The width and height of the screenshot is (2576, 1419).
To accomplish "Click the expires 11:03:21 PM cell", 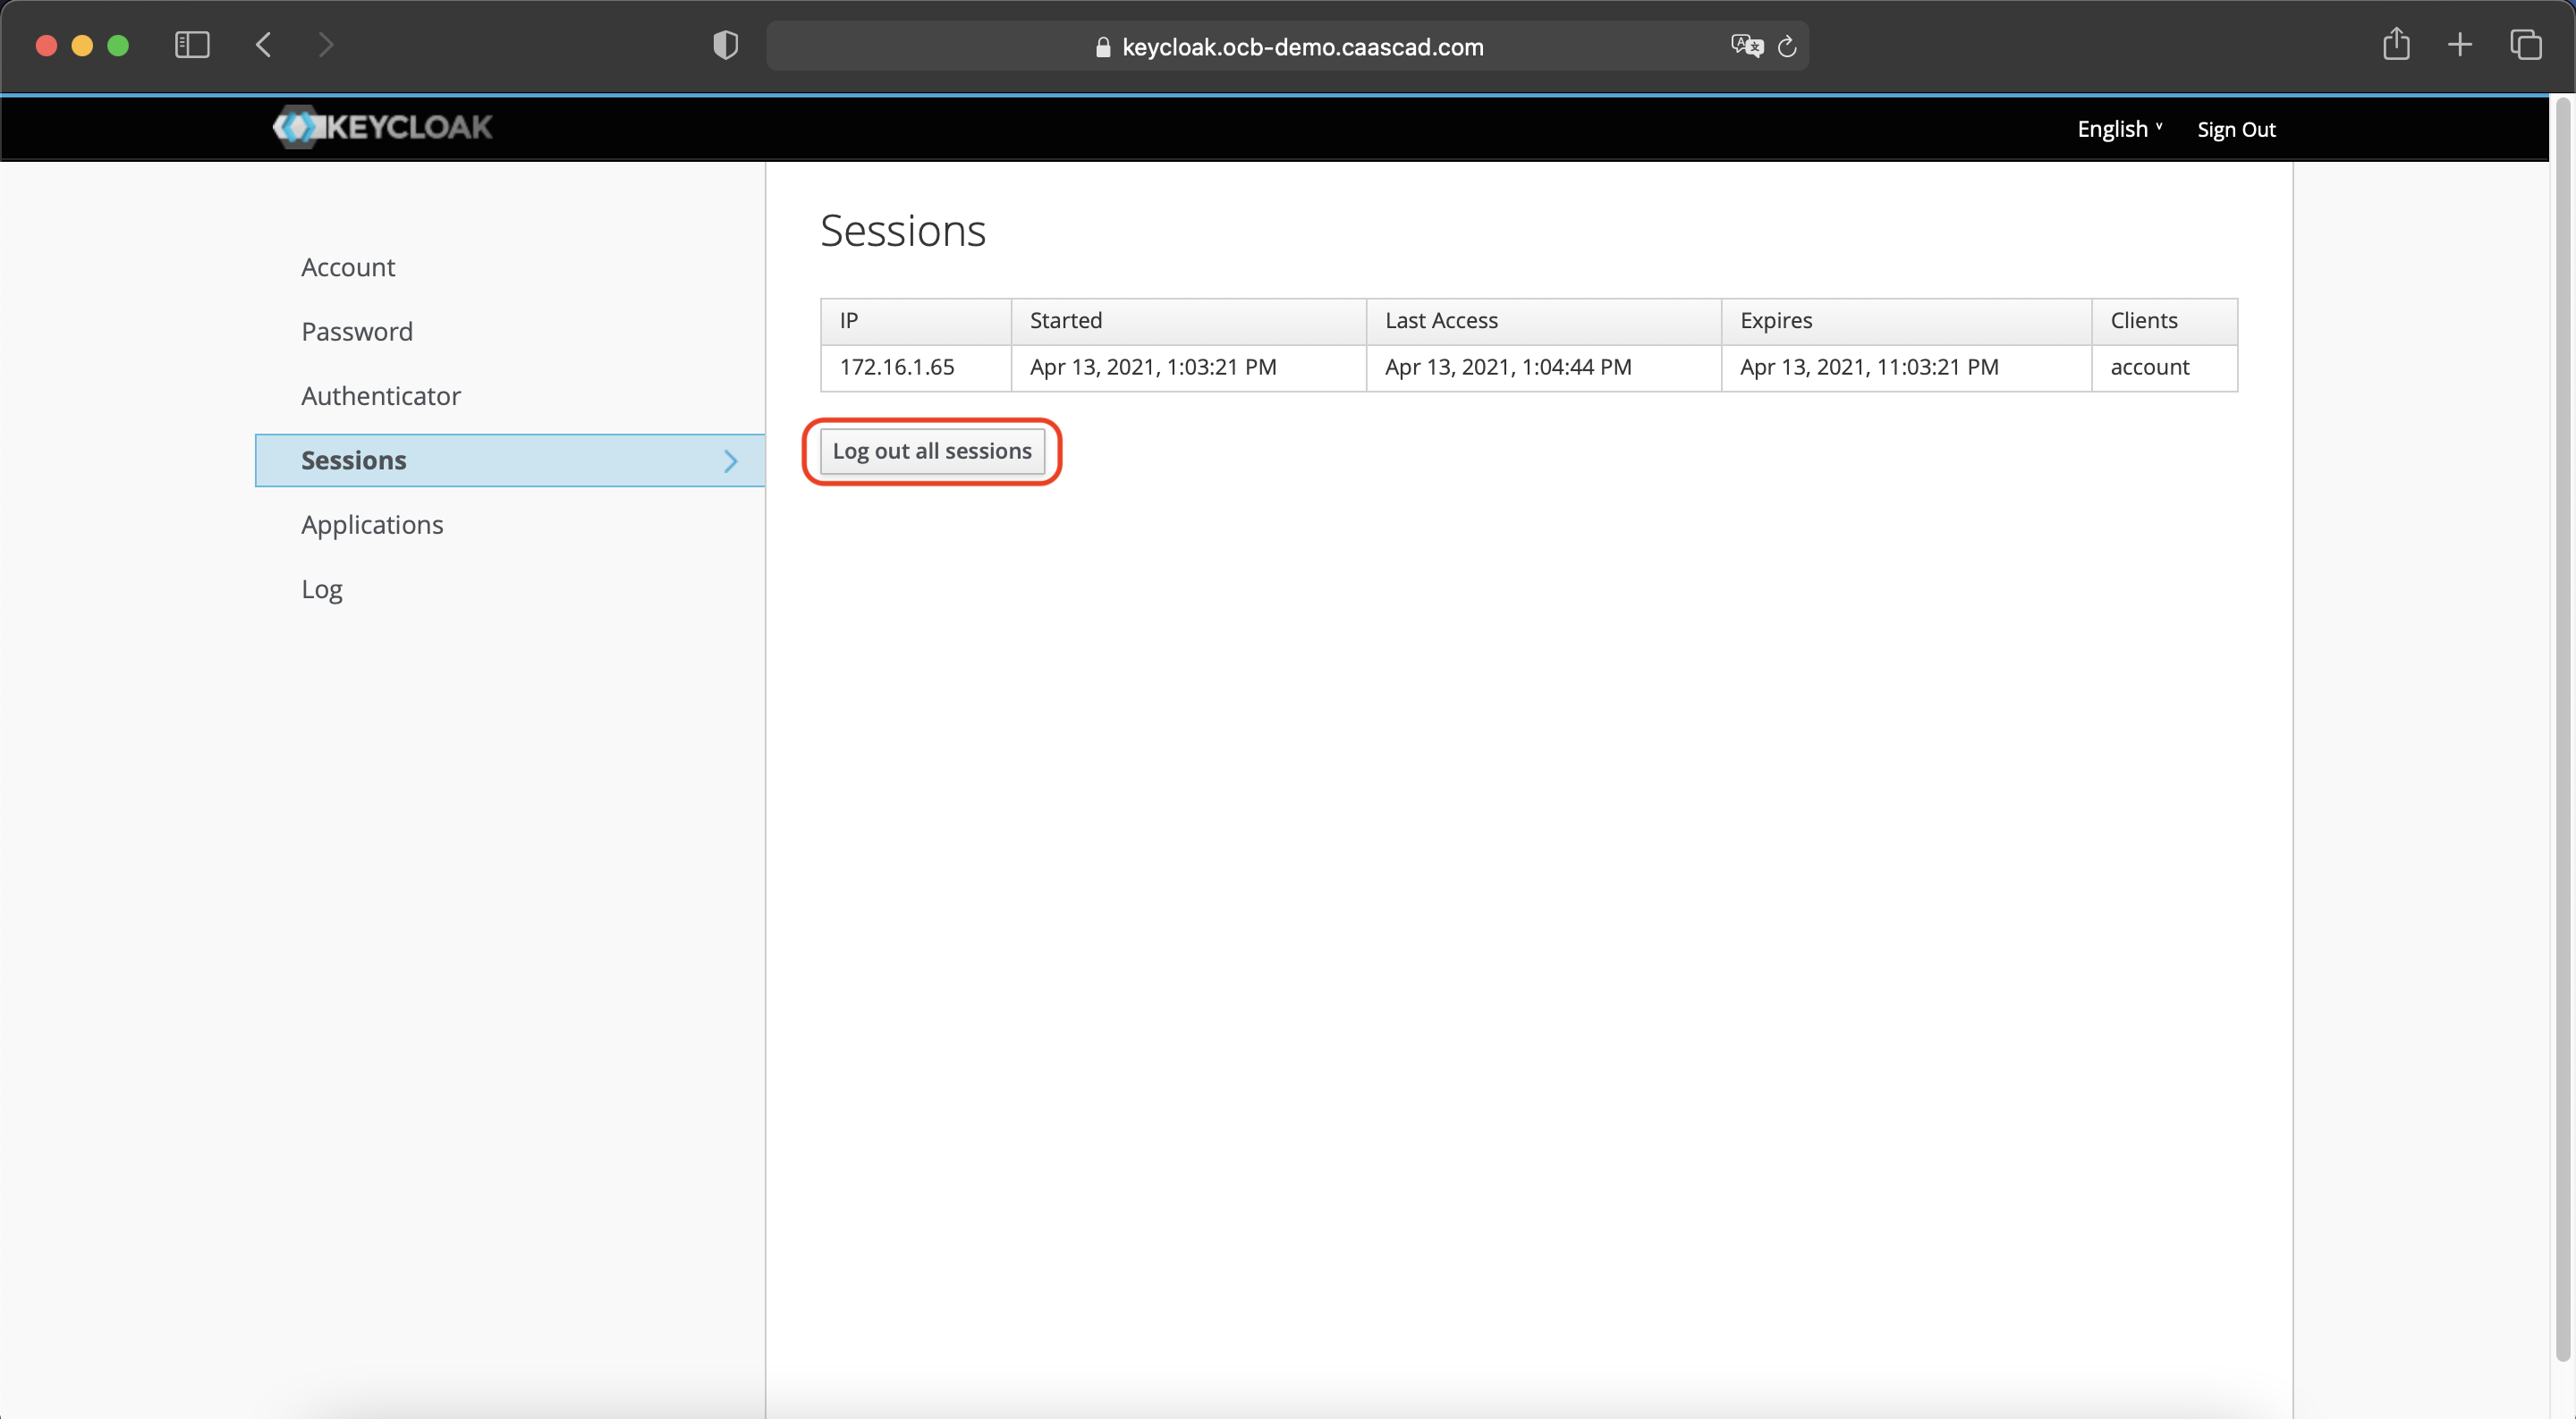I will pos(1906,368).
